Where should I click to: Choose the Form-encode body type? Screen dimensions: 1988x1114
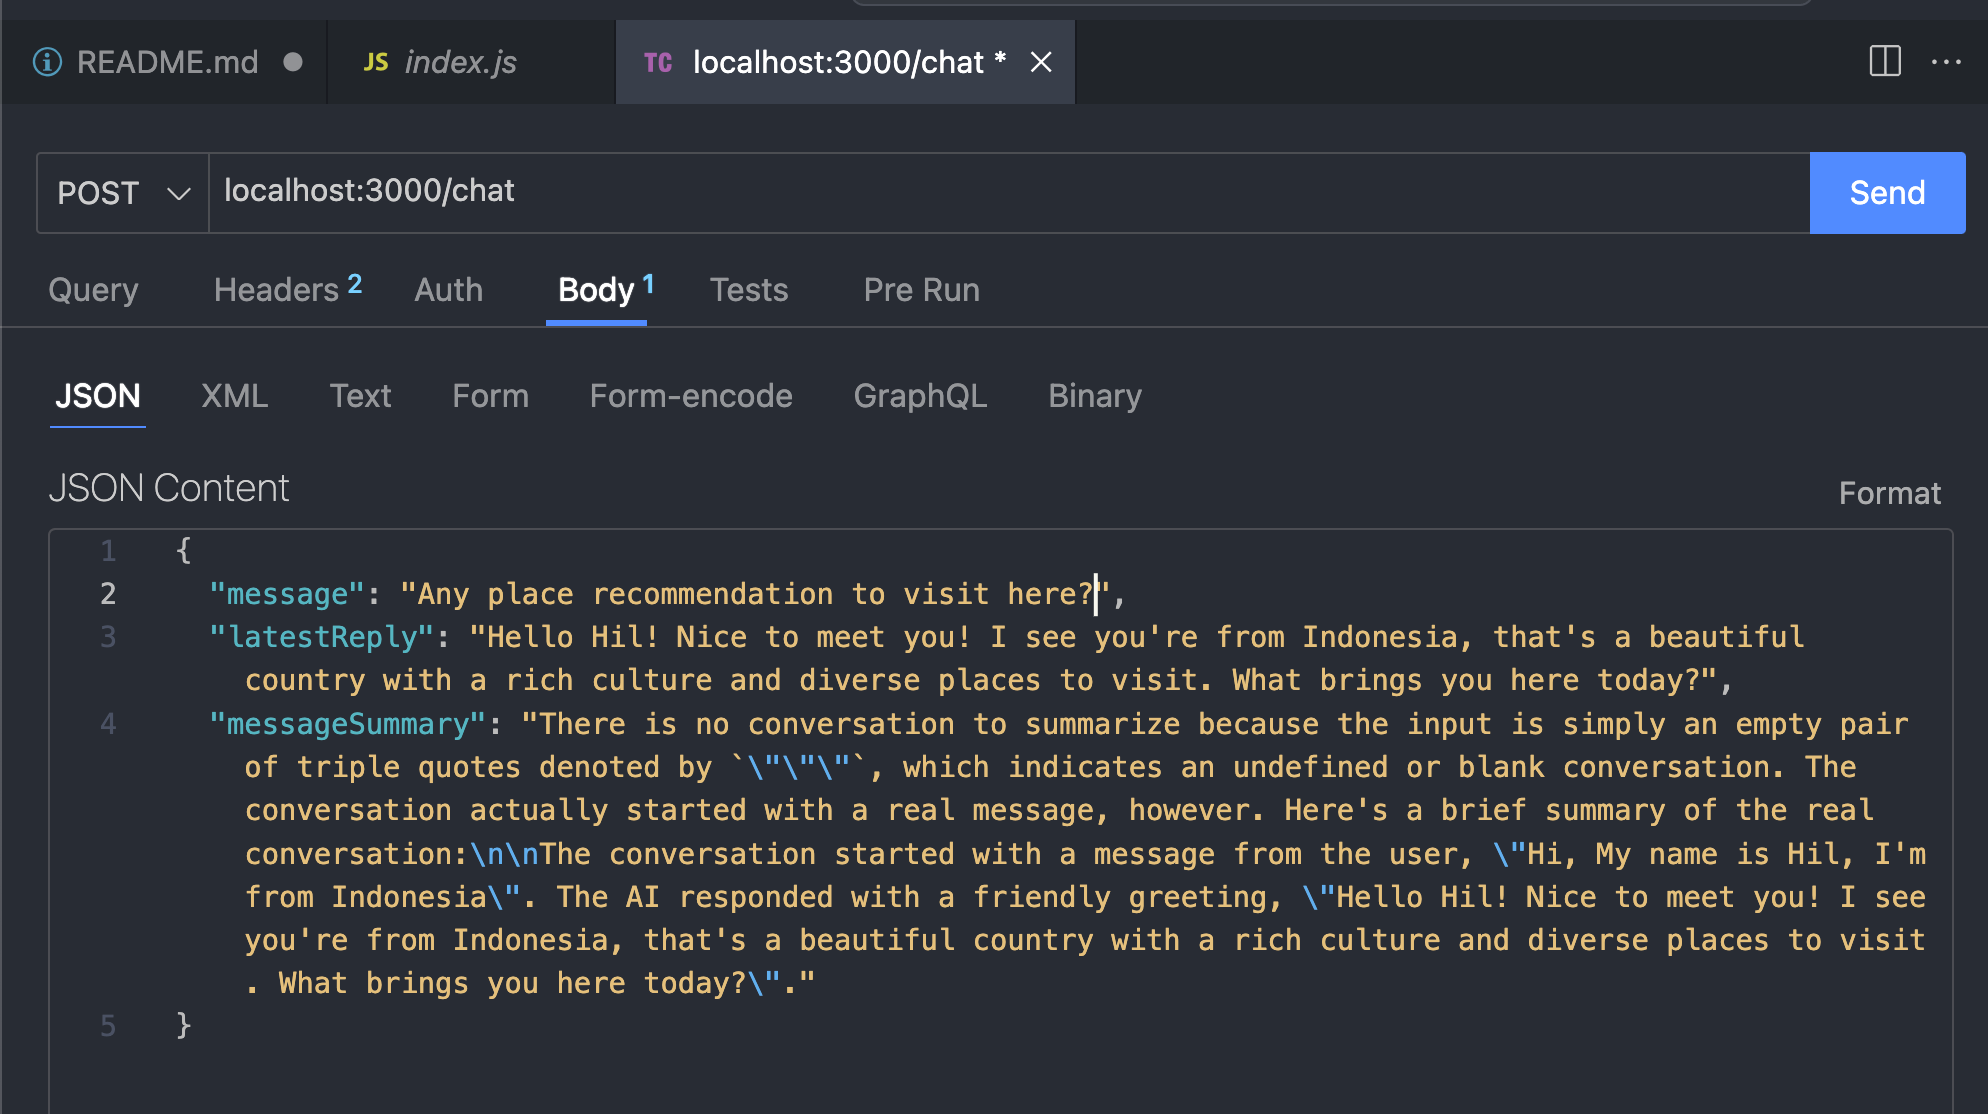[x=690, y=396]
